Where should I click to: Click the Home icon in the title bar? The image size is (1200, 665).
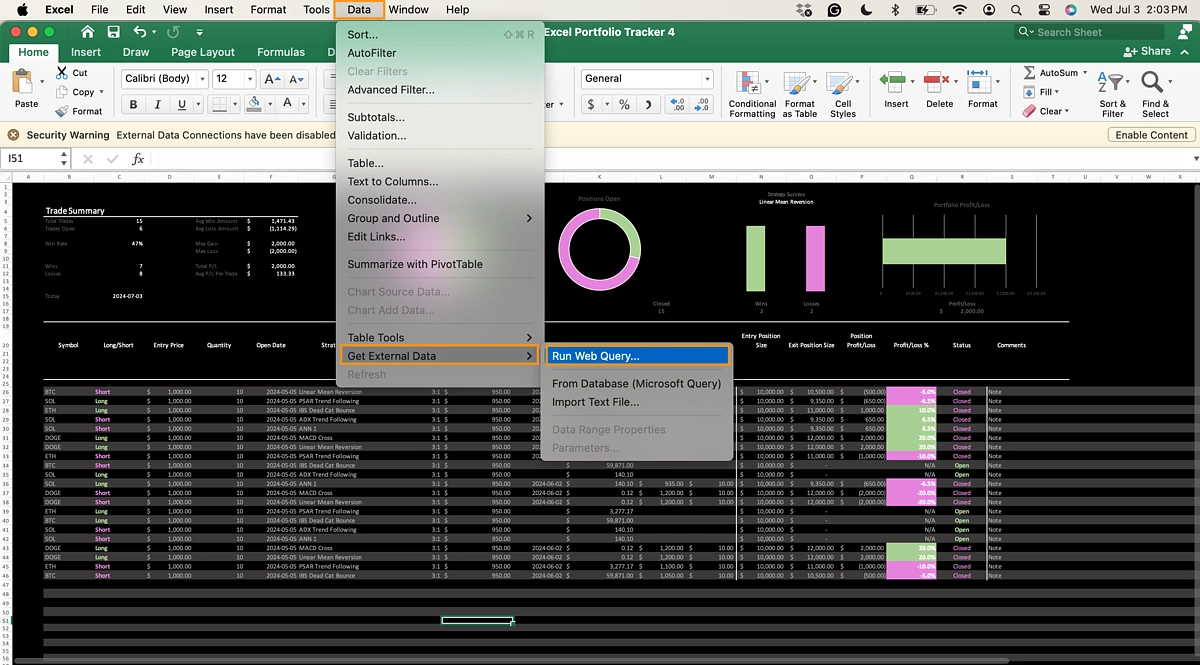tap(86, 32)
